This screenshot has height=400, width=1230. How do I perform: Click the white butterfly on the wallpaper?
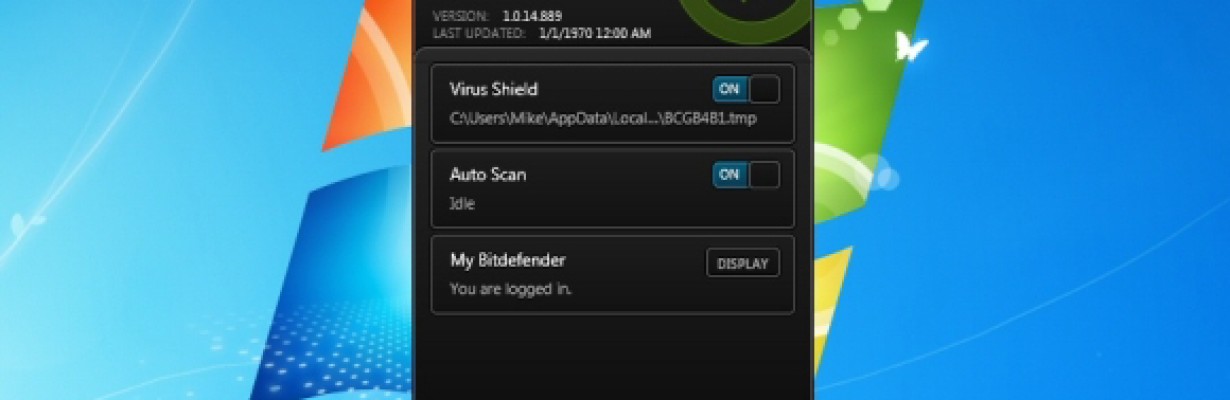(x=910, y=46)
